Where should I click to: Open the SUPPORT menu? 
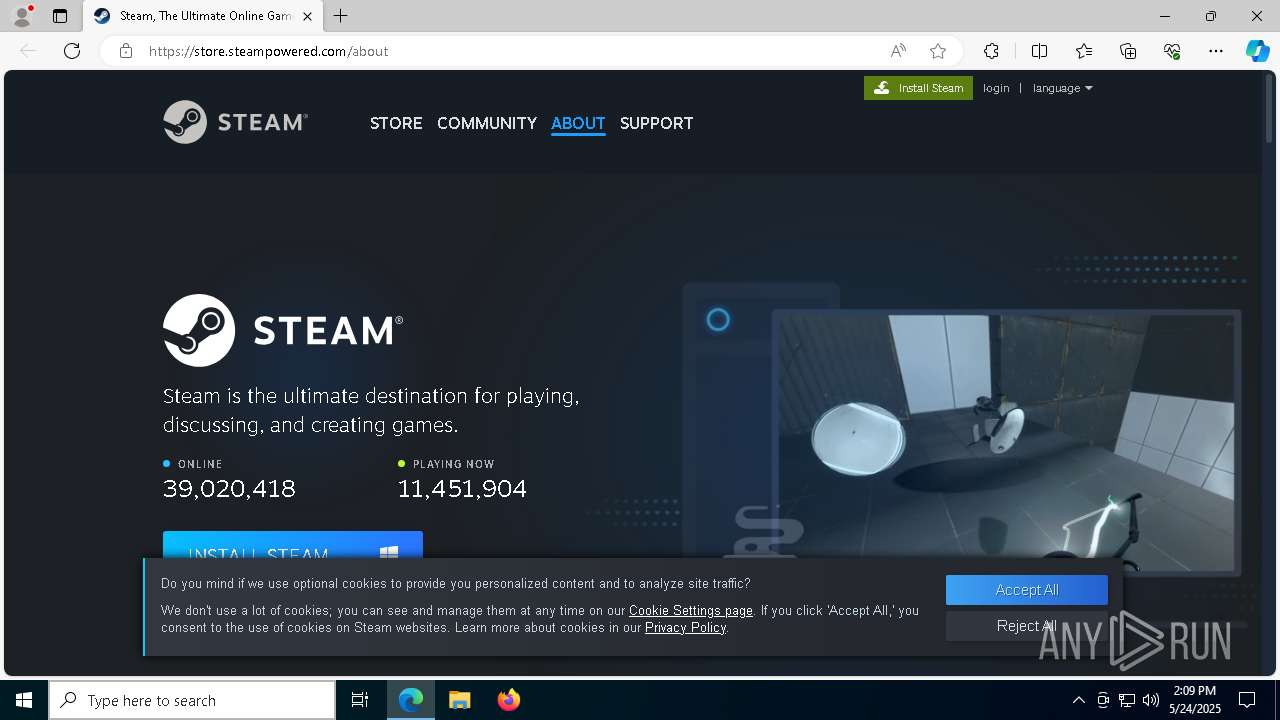pos(656,123)
